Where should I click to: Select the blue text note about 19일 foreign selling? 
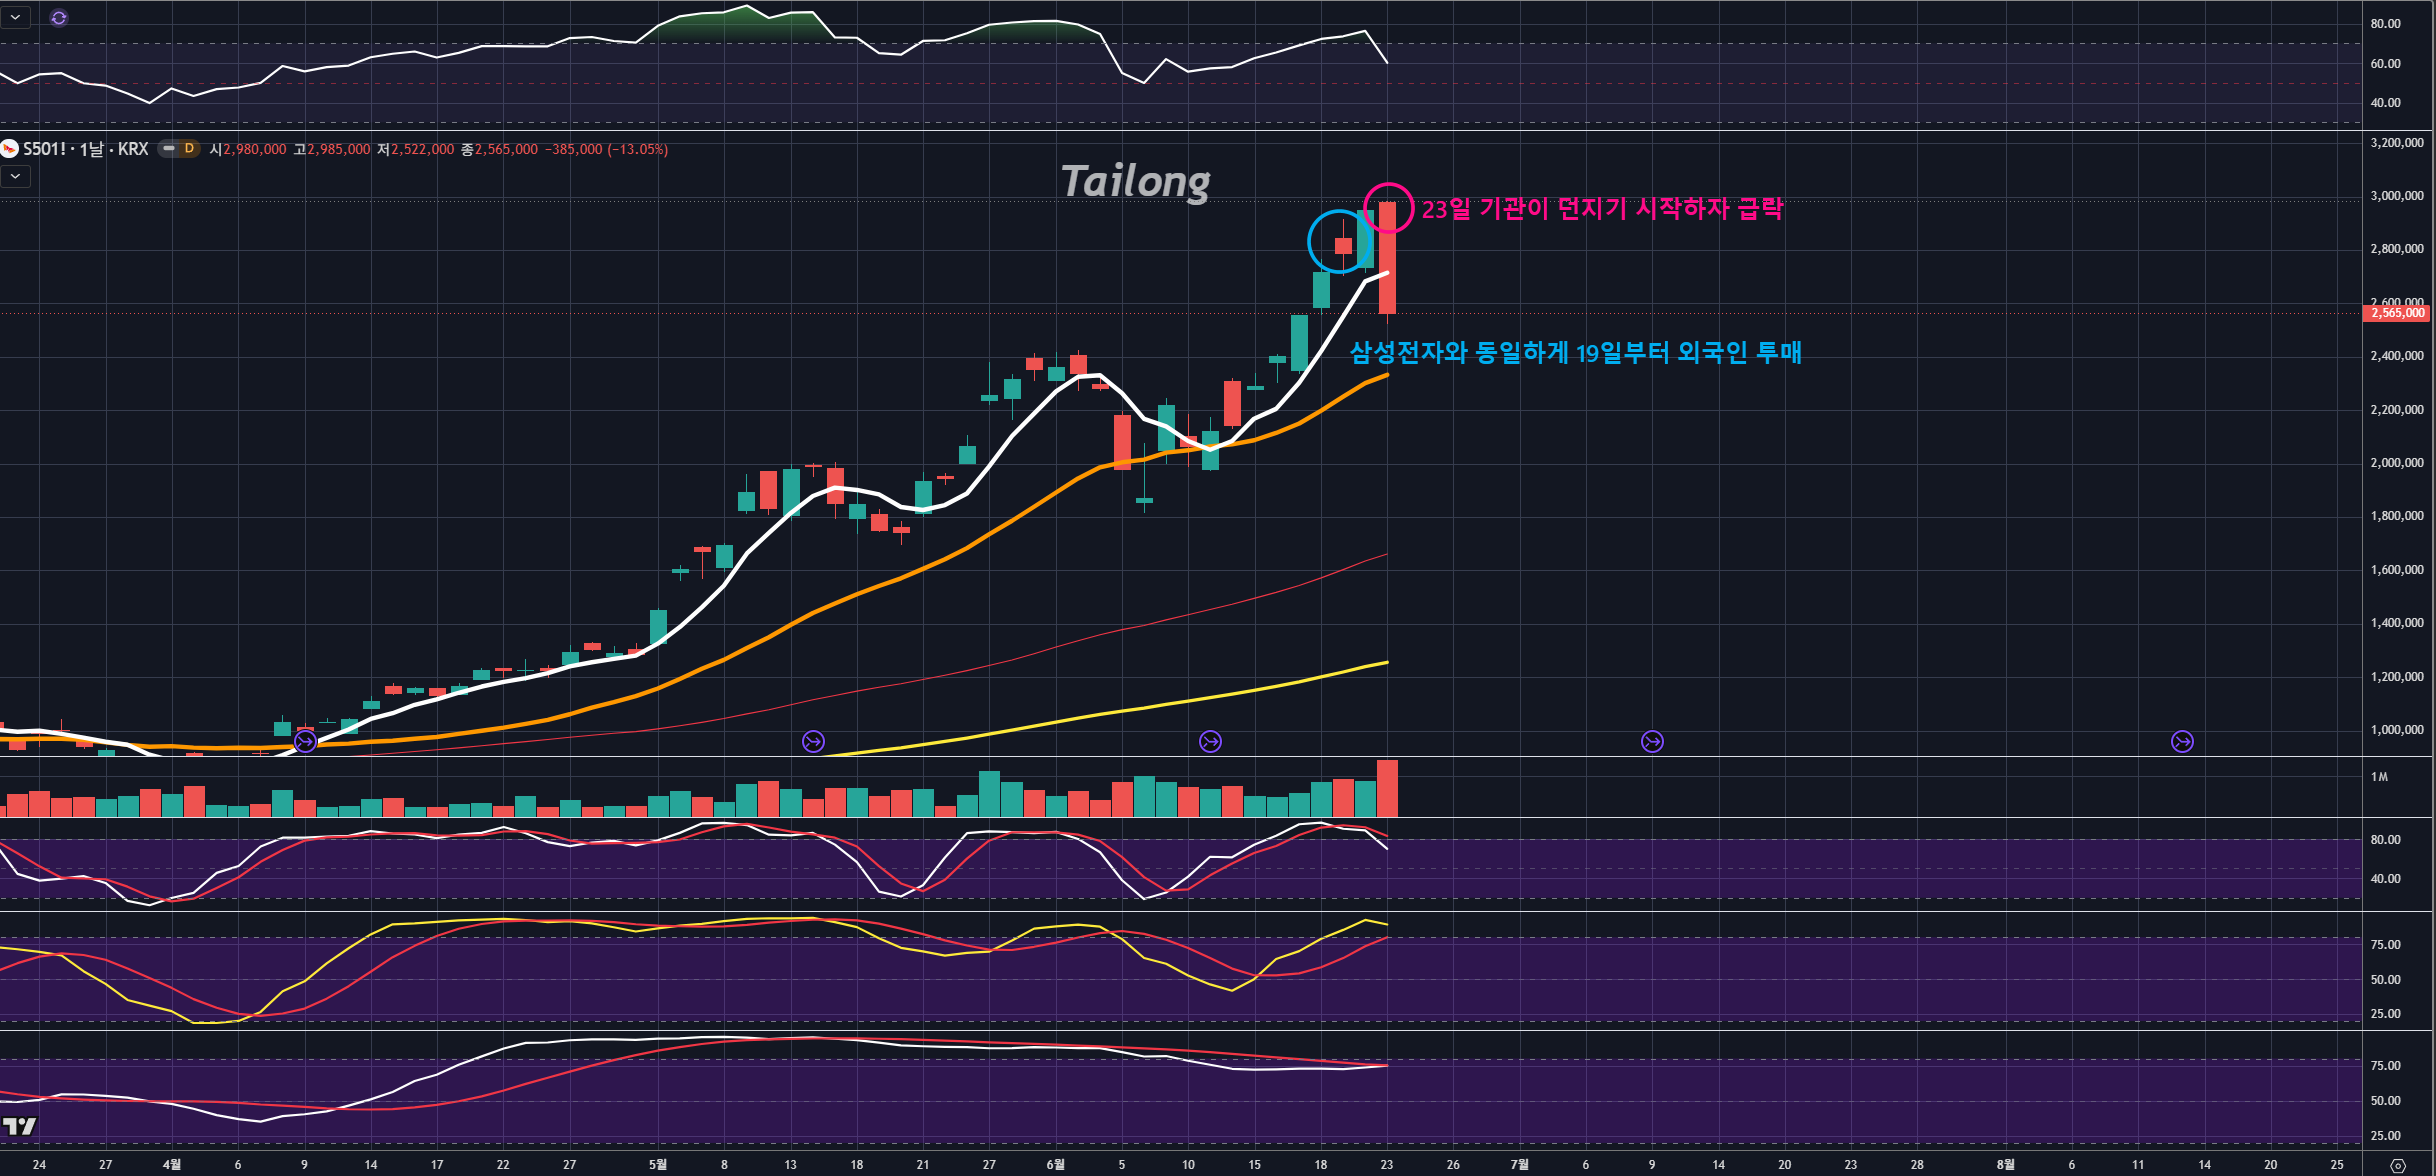1576,352
